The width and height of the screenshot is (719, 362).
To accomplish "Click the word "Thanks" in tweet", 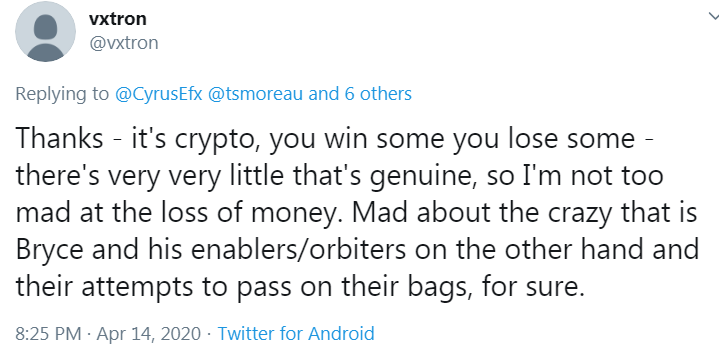I will tap(60, 138).
